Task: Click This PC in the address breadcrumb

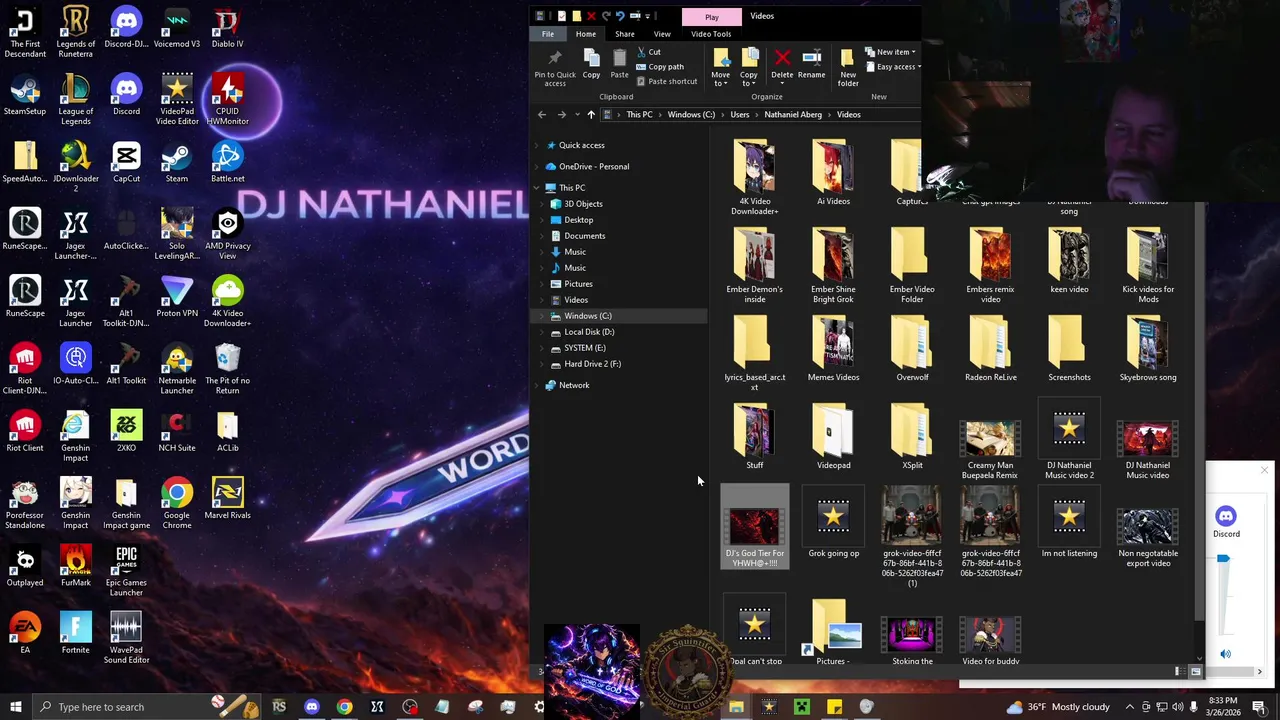Action: pyautogui.click(x=639, y=115)
